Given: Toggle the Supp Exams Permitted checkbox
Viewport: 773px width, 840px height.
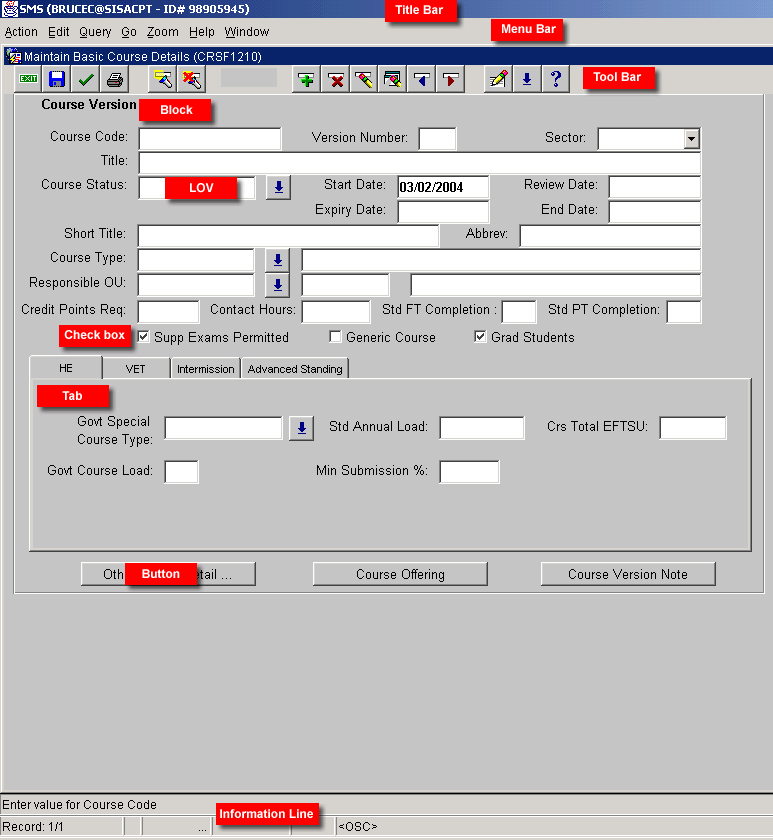Looking at the screenshot, I should tap(144, 337).
